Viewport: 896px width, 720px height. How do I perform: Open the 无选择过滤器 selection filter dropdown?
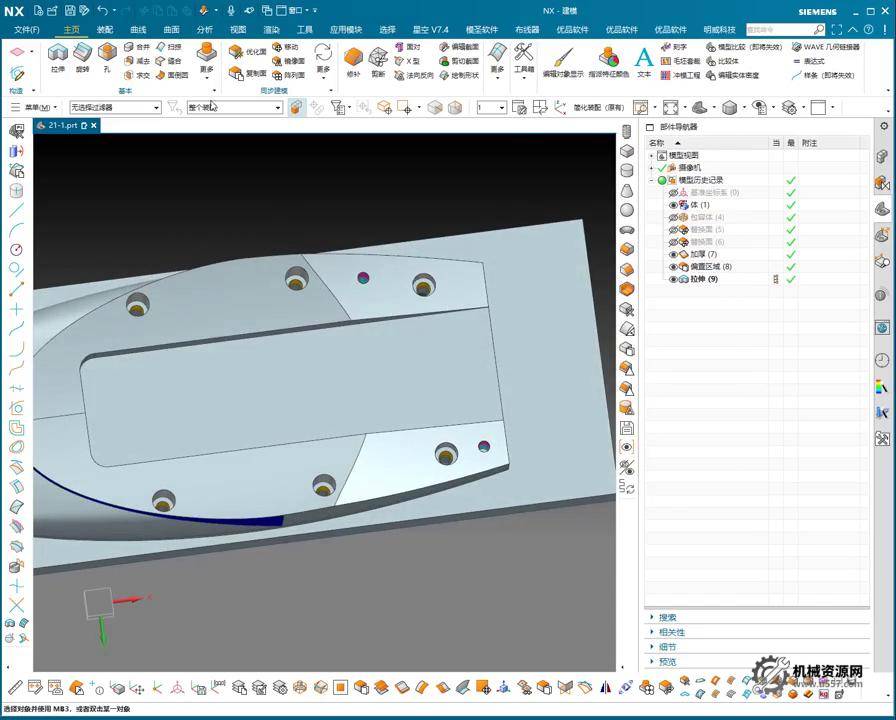tap(115, 107)
